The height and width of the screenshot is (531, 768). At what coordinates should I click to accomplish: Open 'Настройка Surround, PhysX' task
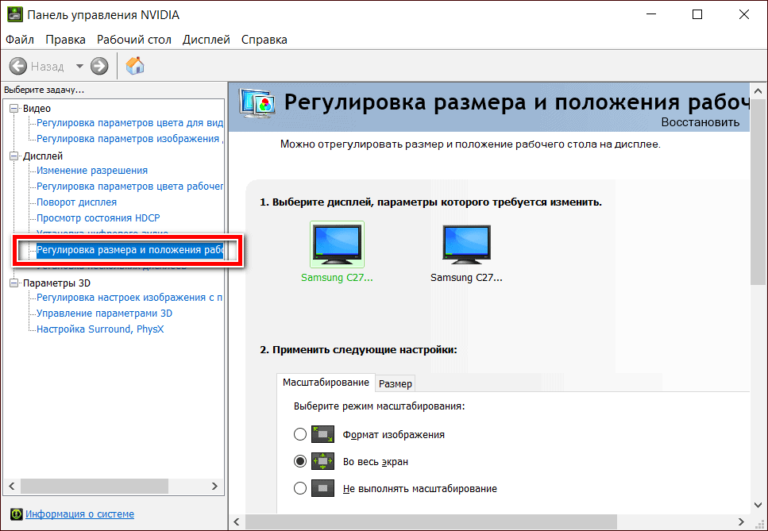(100, 329)
